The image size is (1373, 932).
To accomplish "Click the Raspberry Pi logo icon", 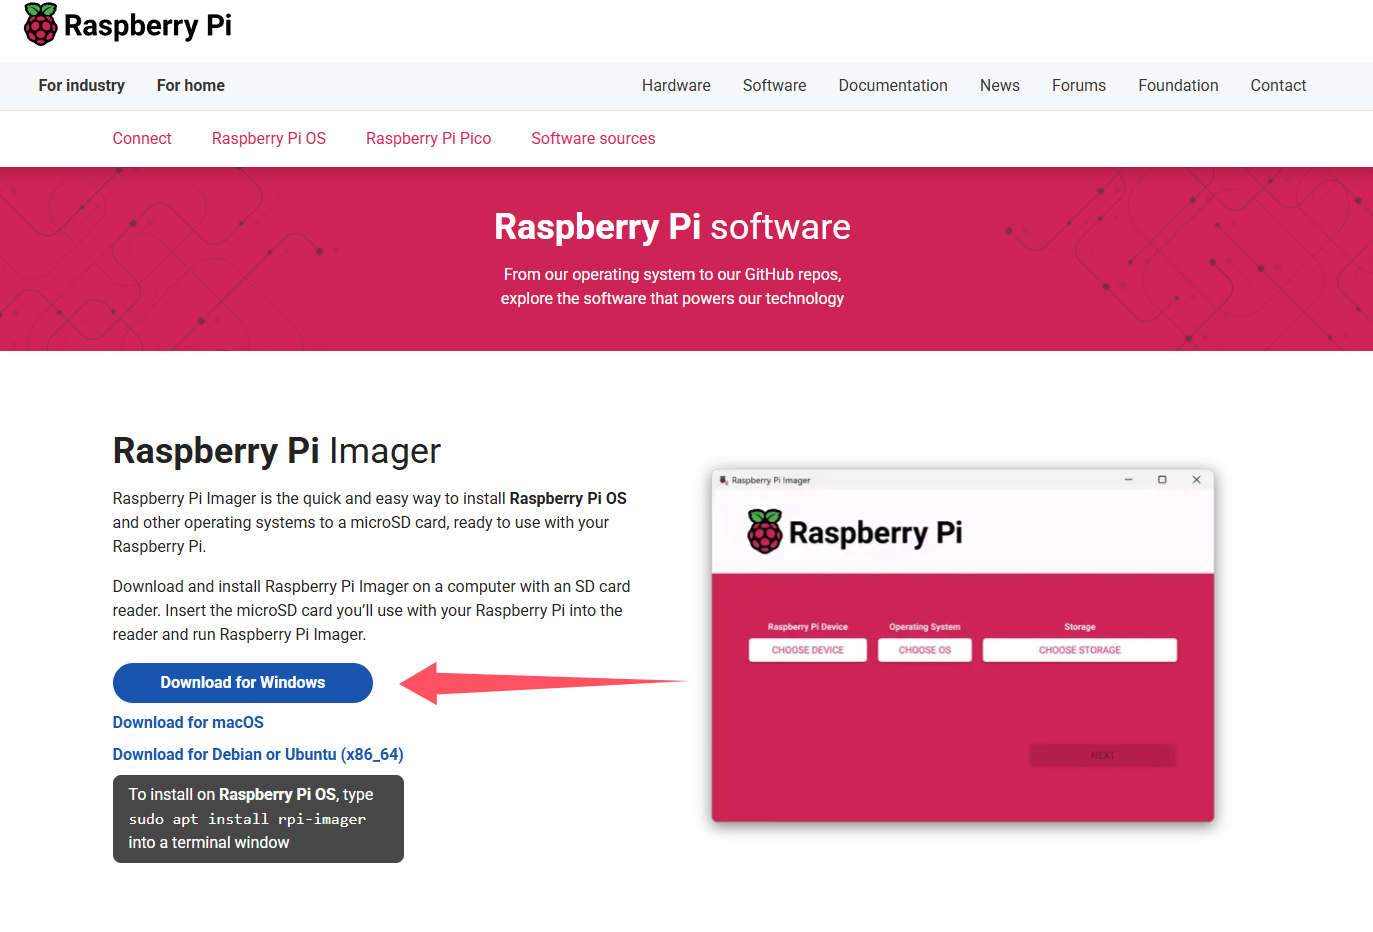I will 41,24.
